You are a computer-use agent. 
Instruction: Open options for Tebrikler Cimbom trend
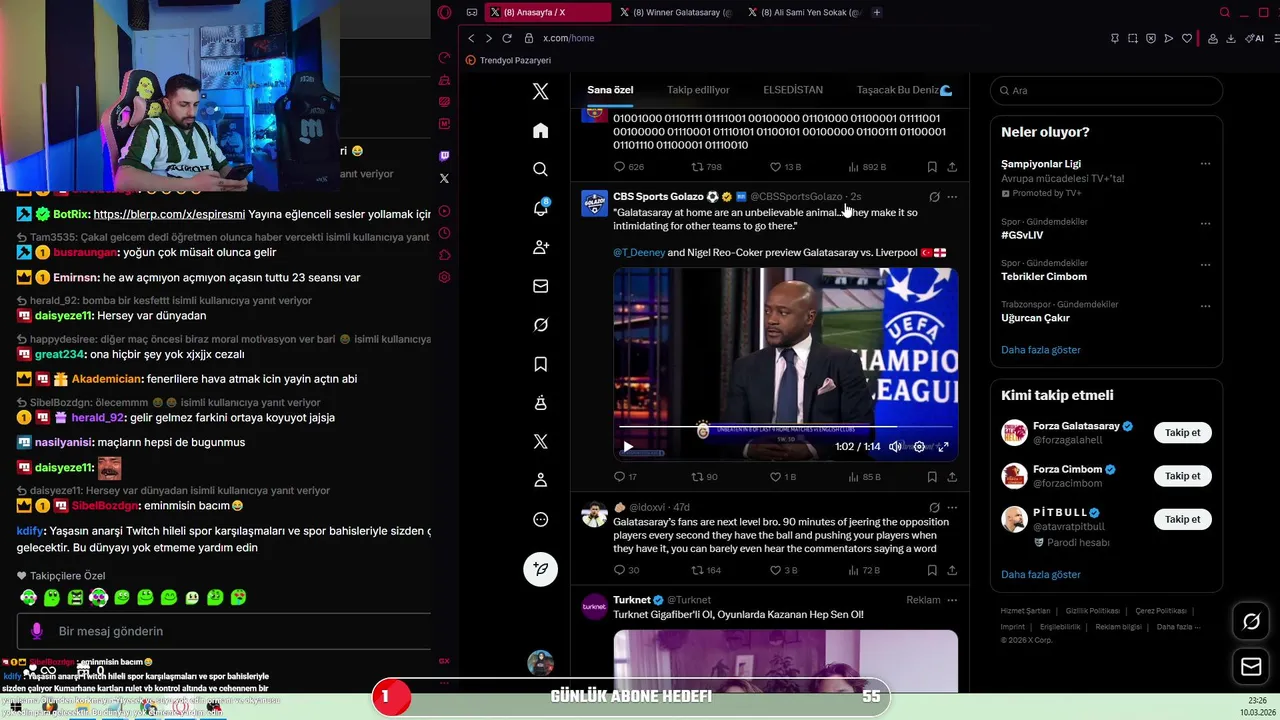click(1205, 263)
